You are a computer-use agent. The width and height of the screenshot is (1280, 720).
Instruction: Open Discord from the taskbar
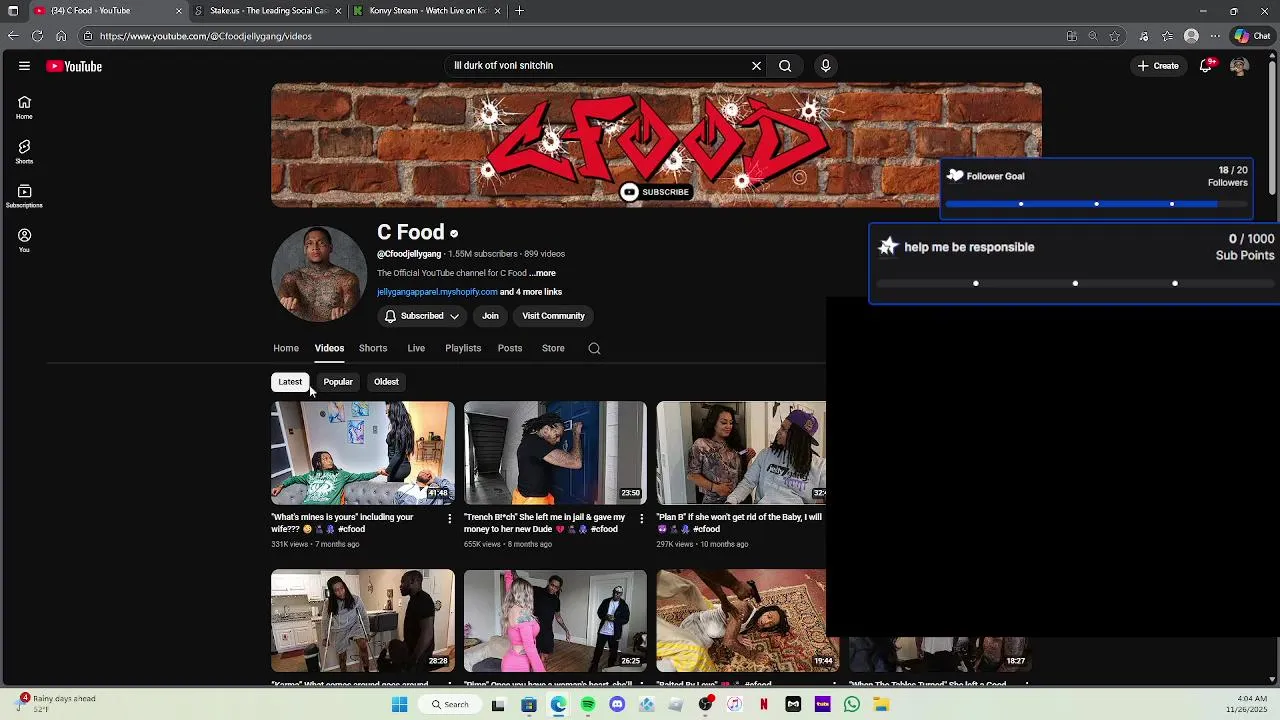(617, 704)
